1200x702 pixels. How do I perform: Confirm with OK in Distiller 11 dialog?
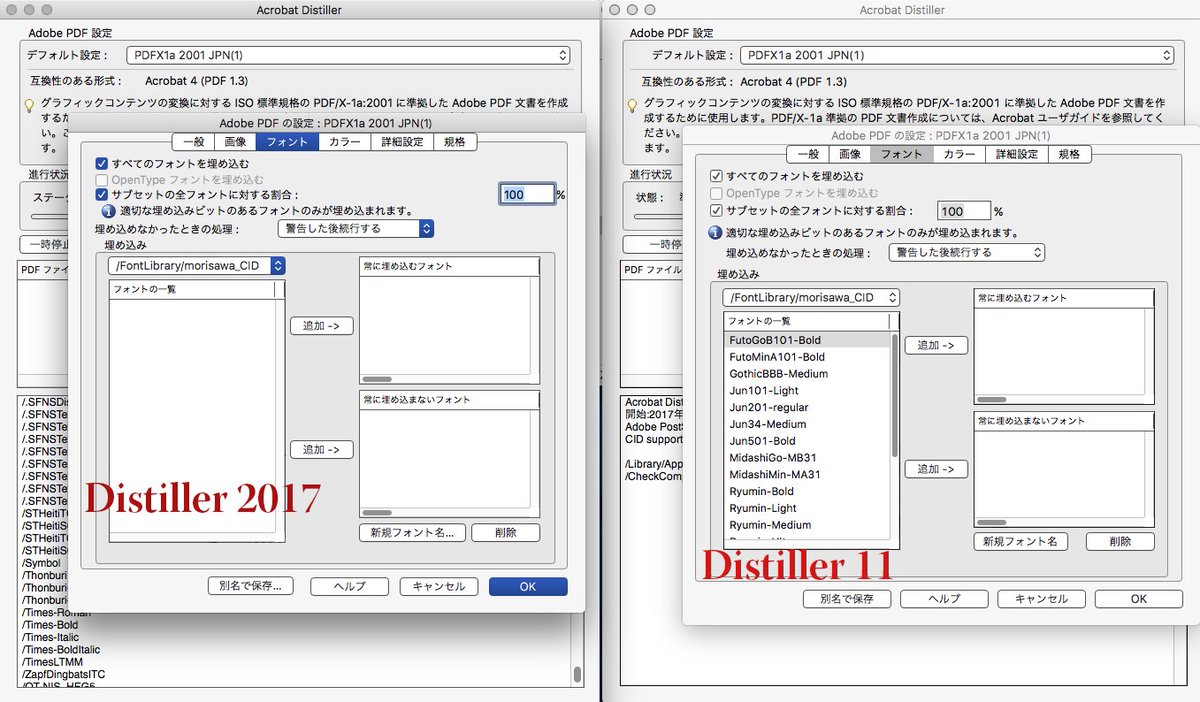pyautogui.click(x=1138, y=598)
